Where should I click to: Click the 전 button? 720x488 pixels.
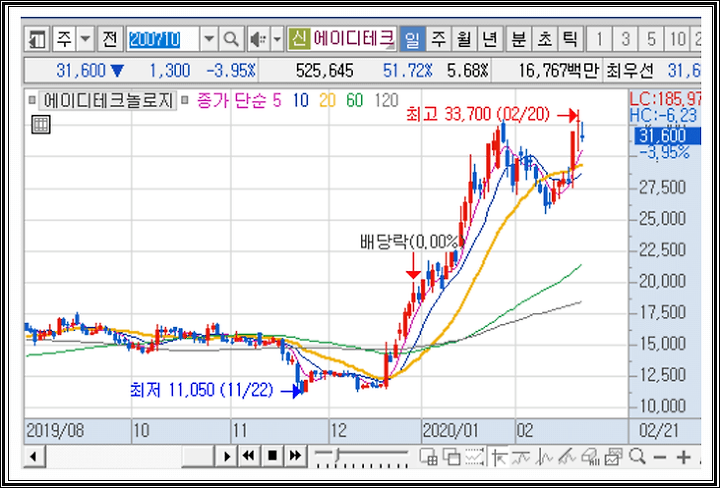(x=109, y=40)
